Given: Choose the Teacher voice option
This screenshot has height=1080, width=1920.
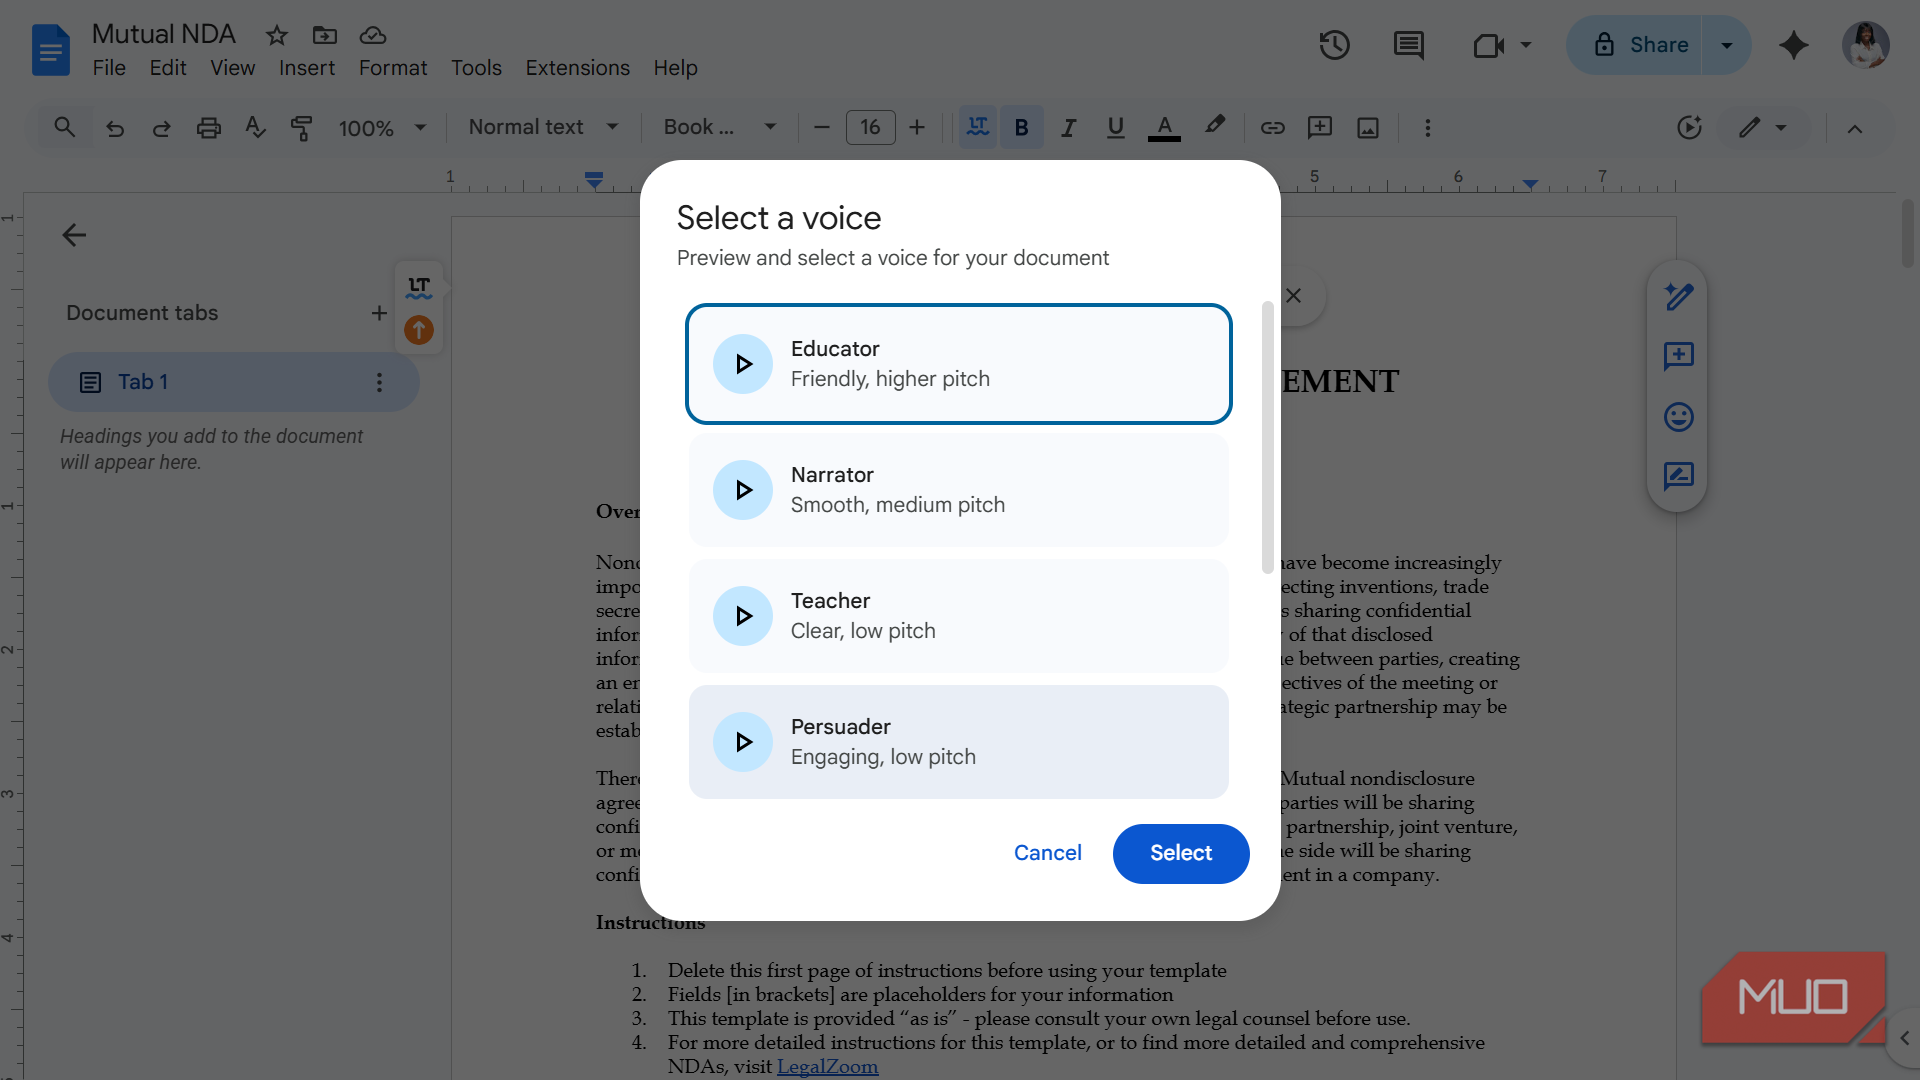Looking at the screenshot, I should (958, 616).
